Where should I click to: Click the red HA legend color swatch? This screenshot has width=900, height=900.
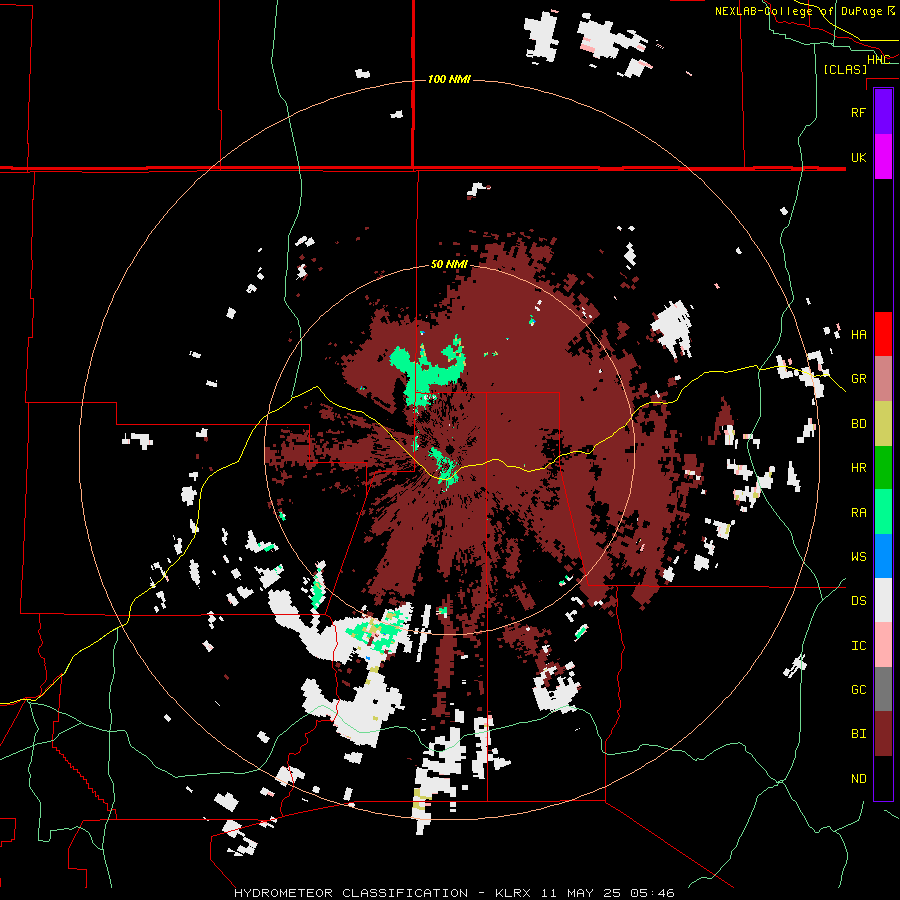click(x=883, y=334)
